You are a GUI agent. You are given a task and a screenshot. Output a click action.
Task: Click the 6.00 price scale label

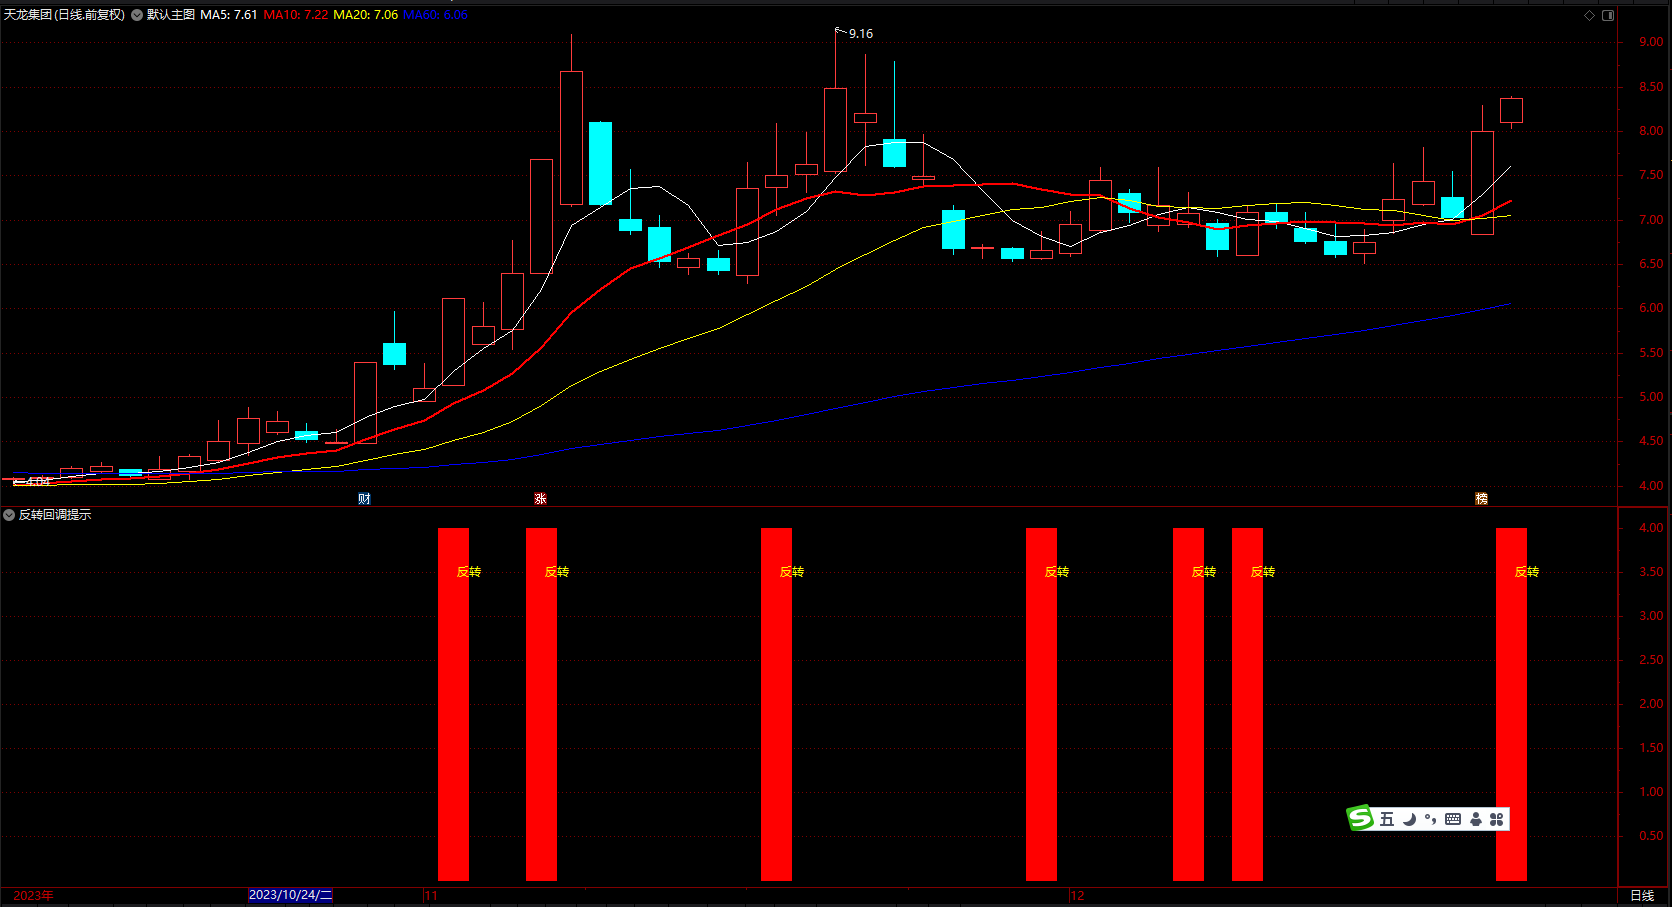pyautogui.click(x=1651, y=308)
